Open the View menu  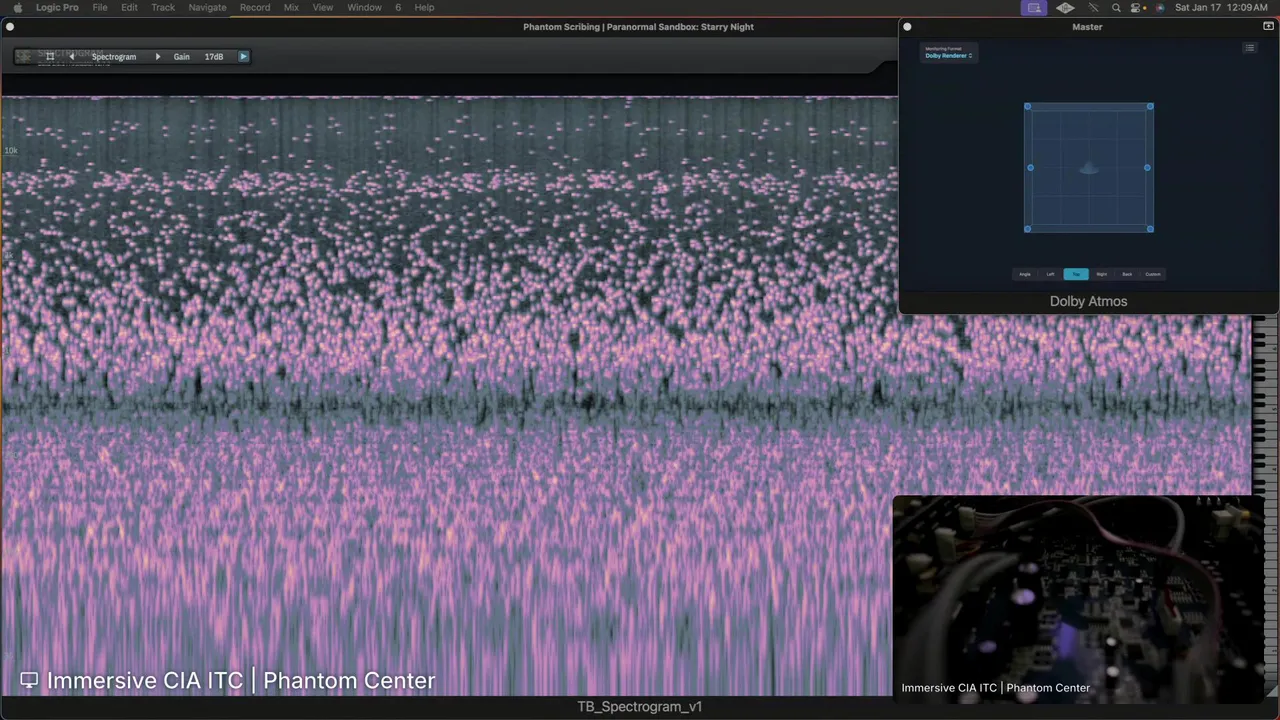323,7
